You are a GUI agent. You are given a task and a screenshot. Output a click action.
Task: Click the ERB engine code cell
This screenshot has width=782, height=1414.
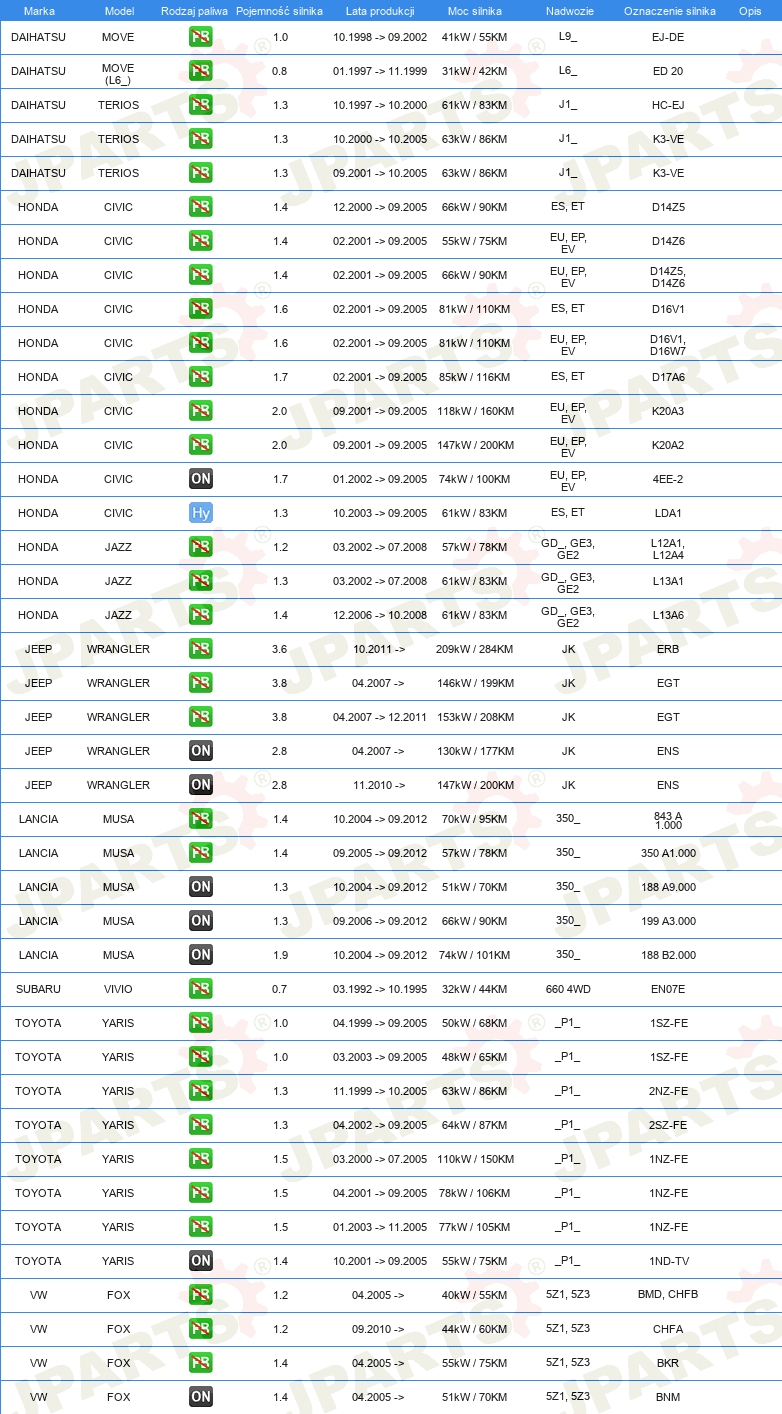[x=668, y=649]
